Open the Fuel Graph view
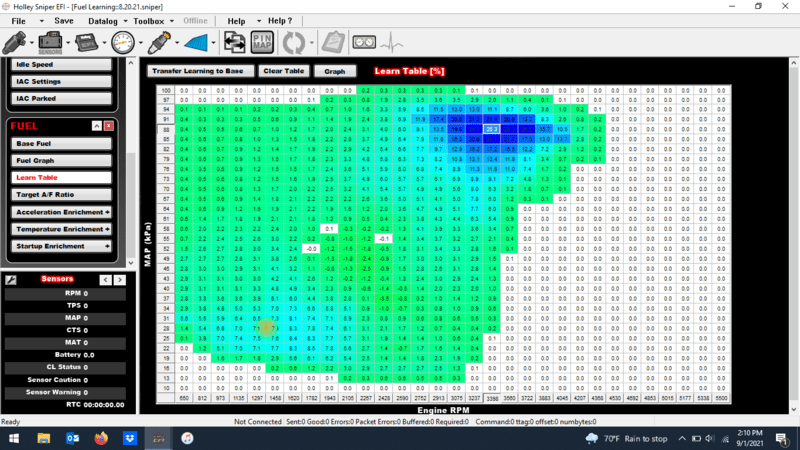The width and height of the screenshot is (800, 450). (61, 160)
